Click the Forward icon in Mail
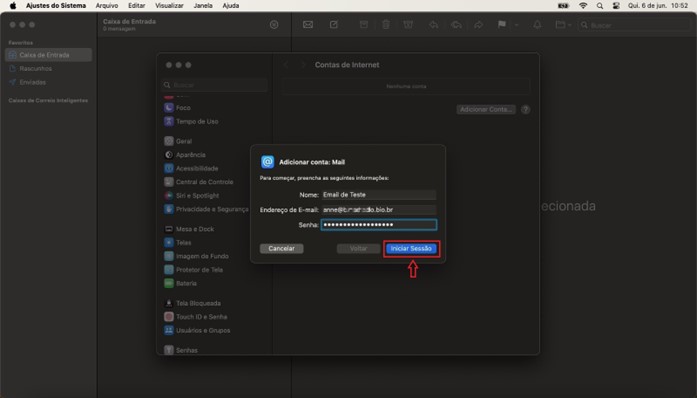The height and width of the screenshot is (398, 697). (x=478, y=25)
